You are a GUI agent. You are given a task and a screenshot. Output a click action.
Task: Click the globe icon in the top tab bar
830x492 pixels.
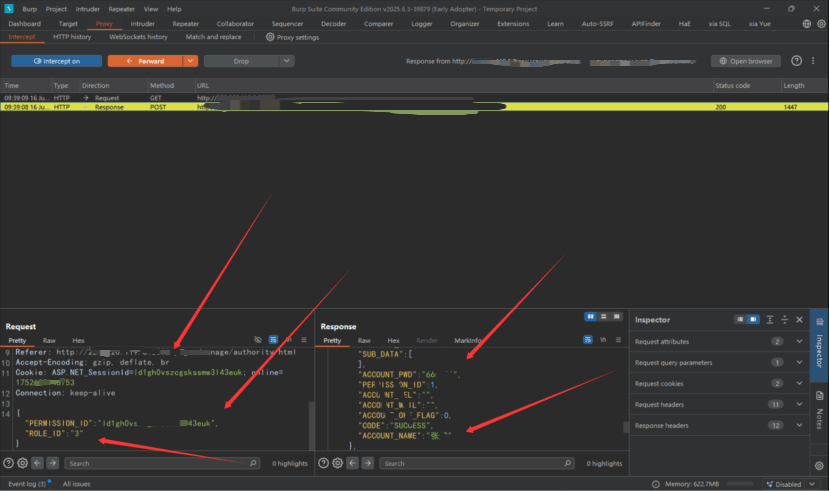(806, 24)
